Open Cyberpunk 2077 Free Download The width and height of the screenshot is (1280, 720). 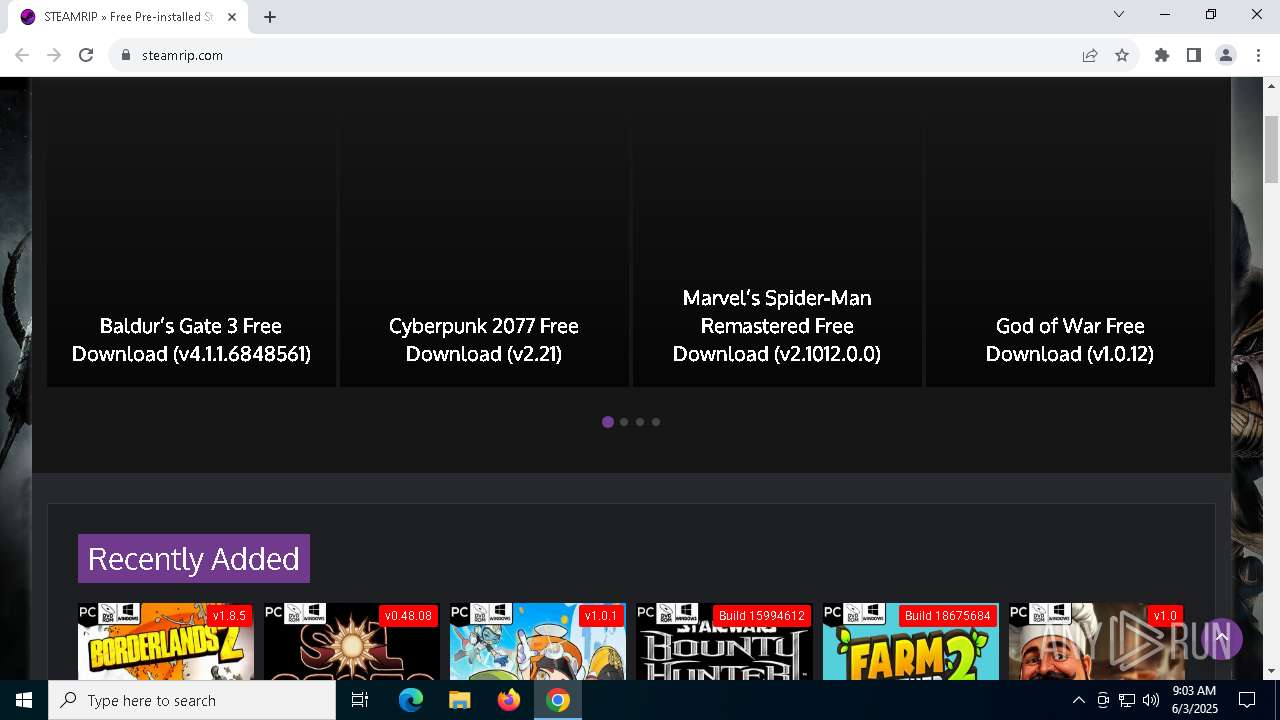click(484, 340)
